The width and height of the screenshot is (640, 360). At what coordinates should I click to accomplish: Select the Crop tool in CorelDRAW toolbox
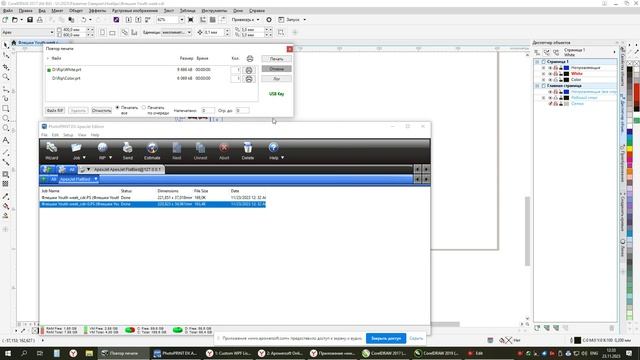click(6, 66)
